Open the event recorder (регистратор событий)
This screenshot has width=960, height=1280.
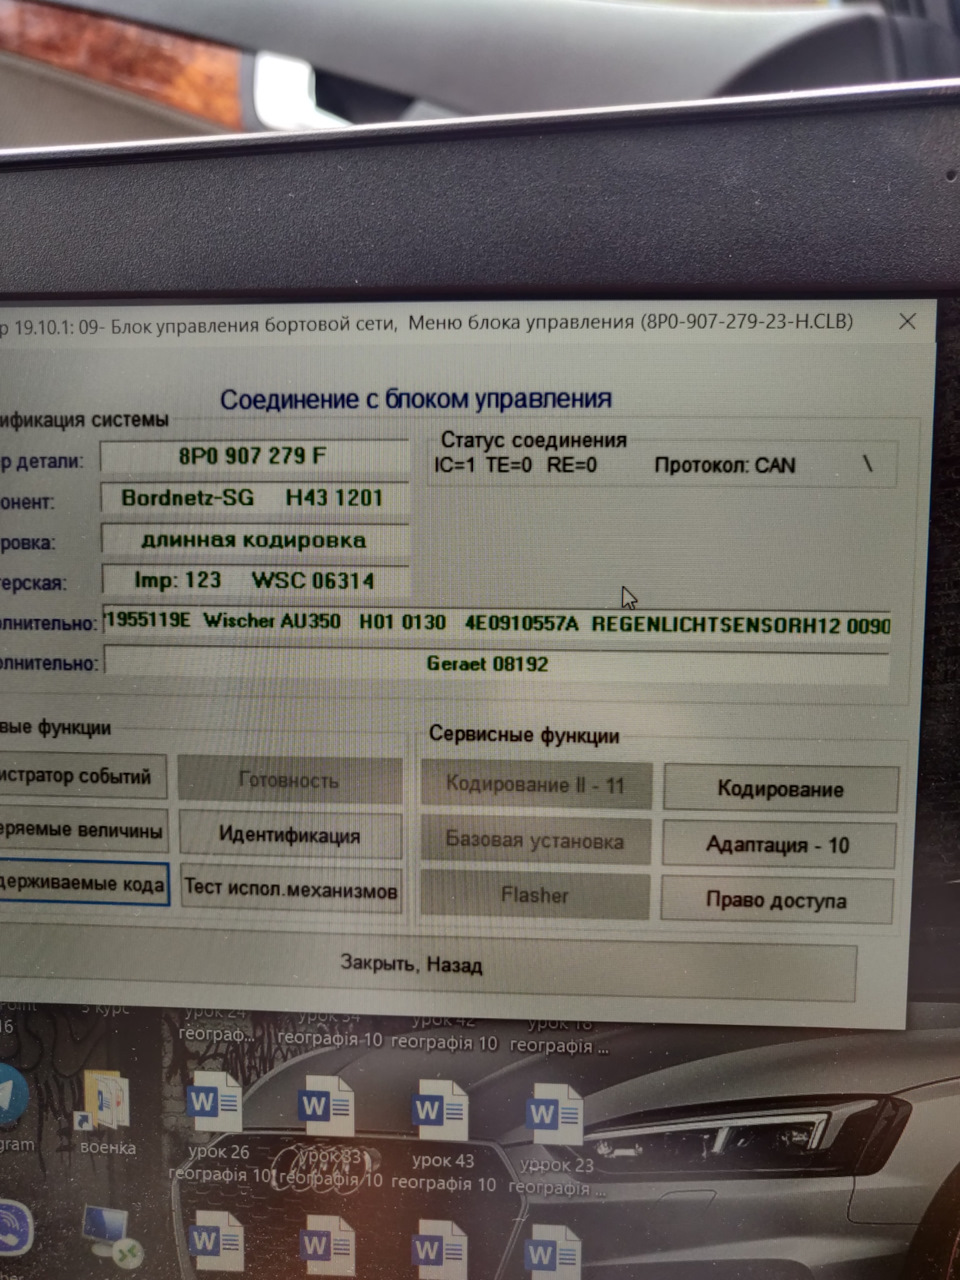tap(82, 777)
